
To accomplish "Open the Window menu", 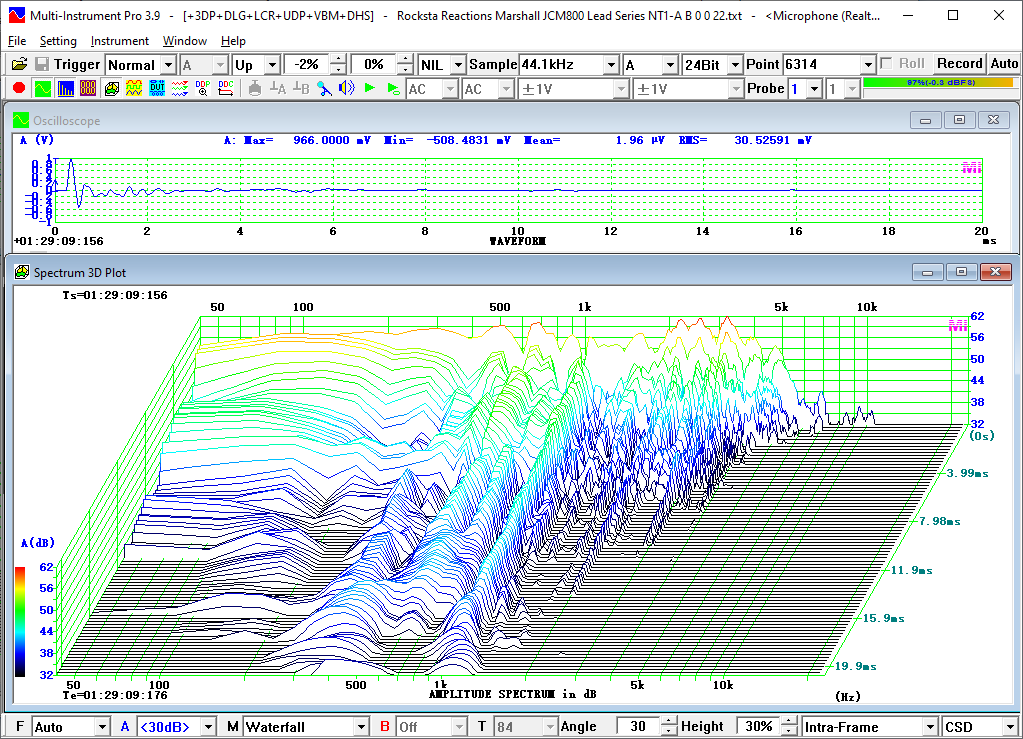I will (185, 41).
